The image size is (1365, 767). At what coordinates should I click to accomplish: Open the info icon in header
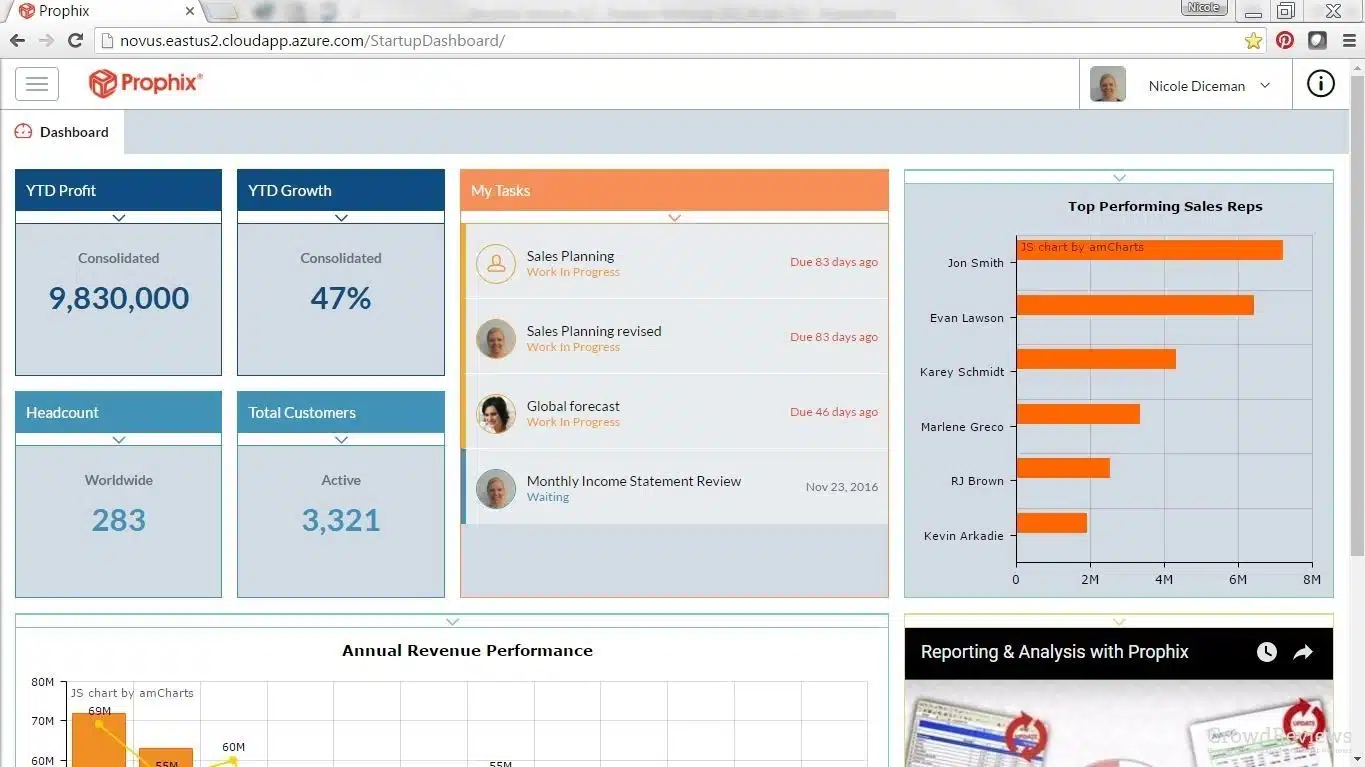tap(1320, 85)
